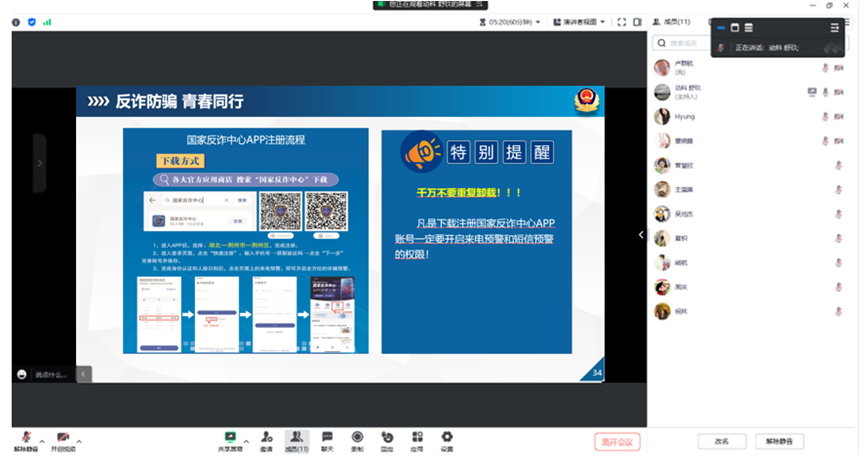Toggle the 成员(11) members panel icon
The width and height of the screenshot is (865, 472).
[297, 437]
